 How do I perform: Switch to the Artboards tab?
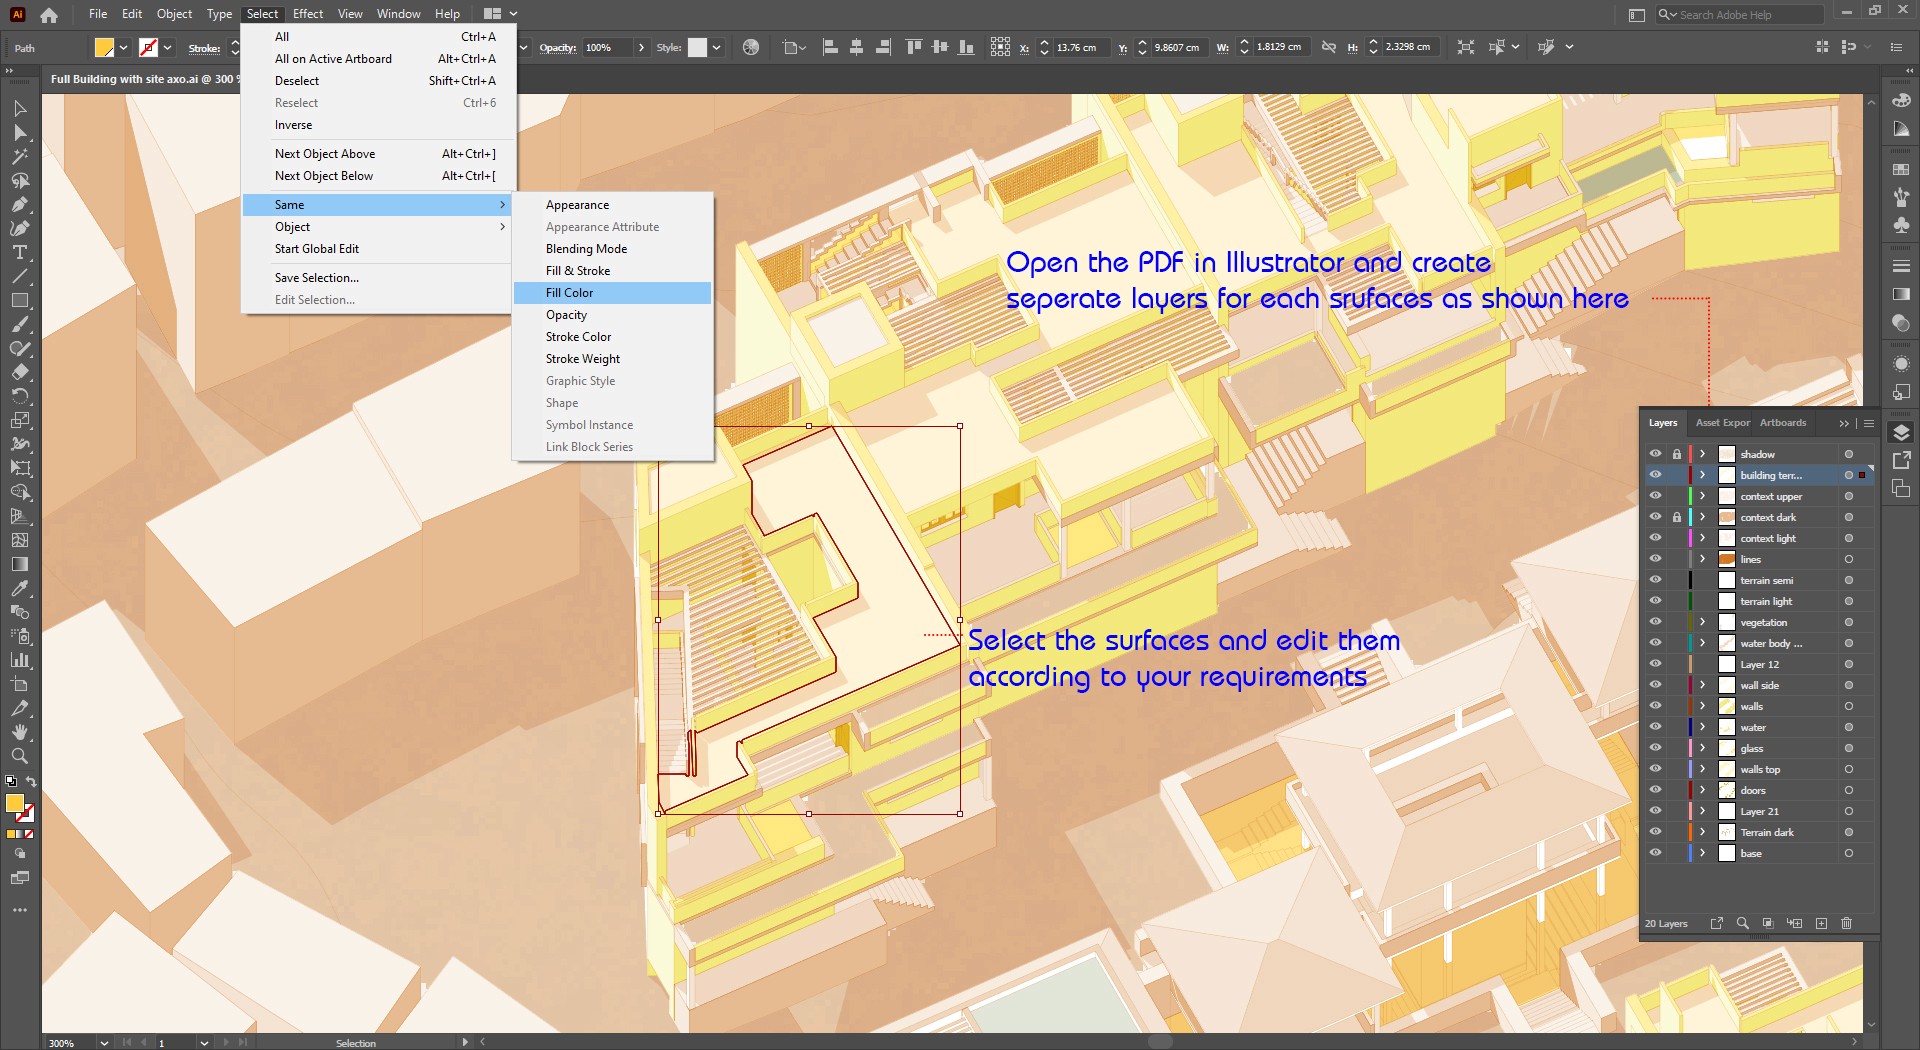(x=1783, y=423)
